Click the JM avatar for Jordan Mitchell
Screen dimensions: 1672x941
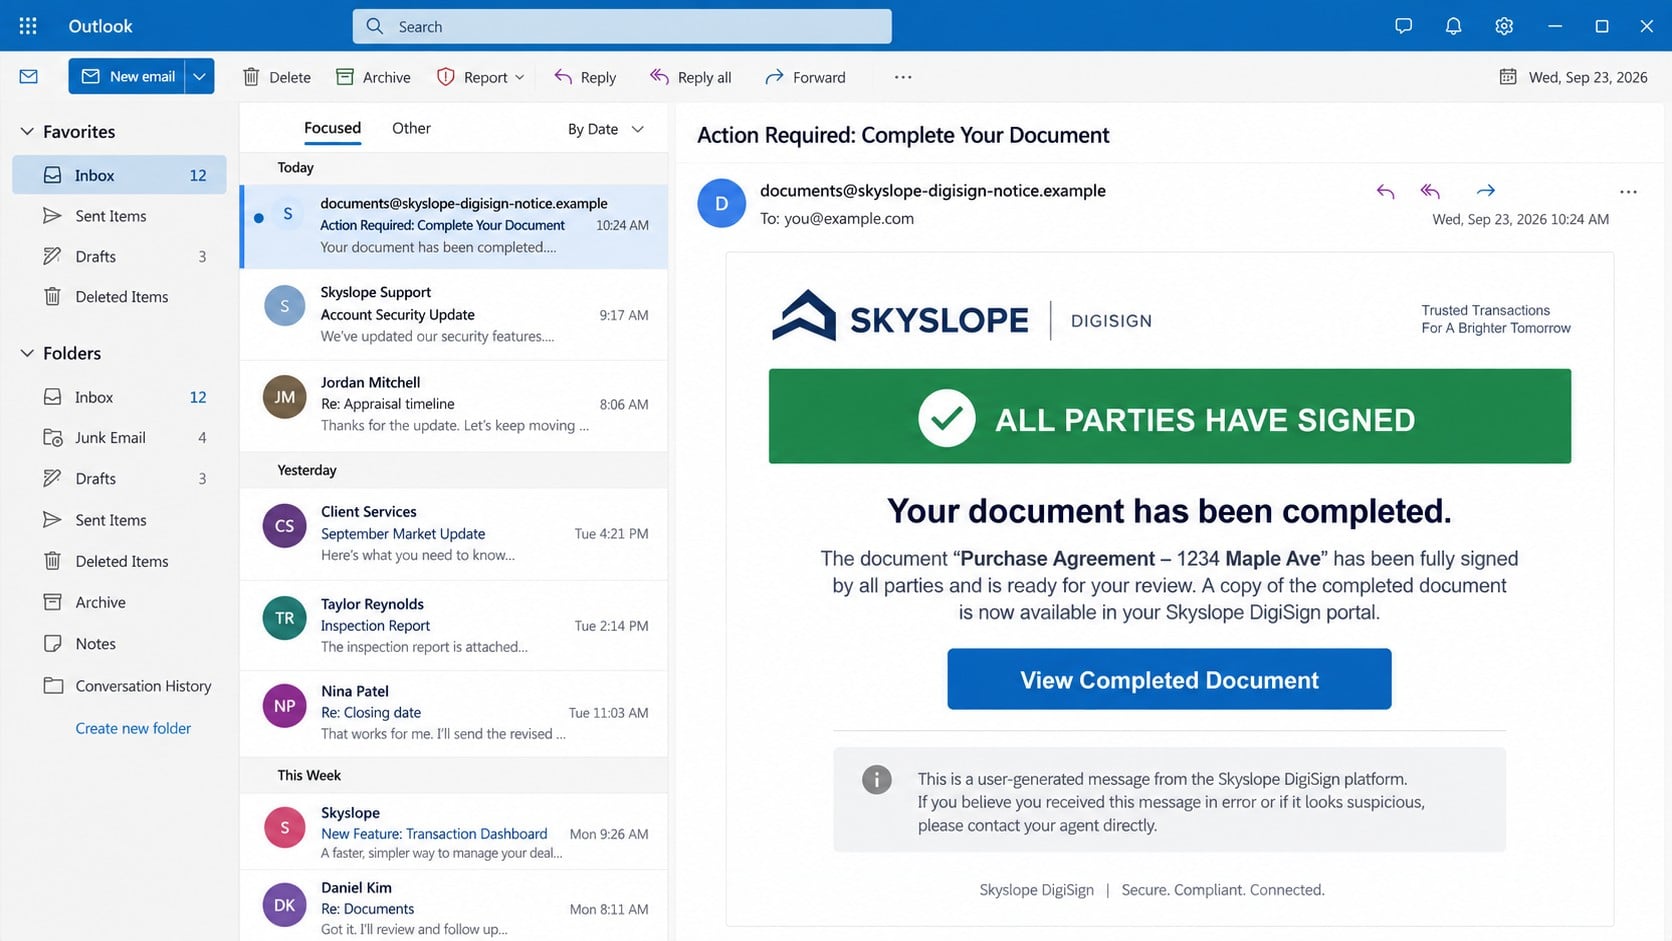click(x=284, y=397)
